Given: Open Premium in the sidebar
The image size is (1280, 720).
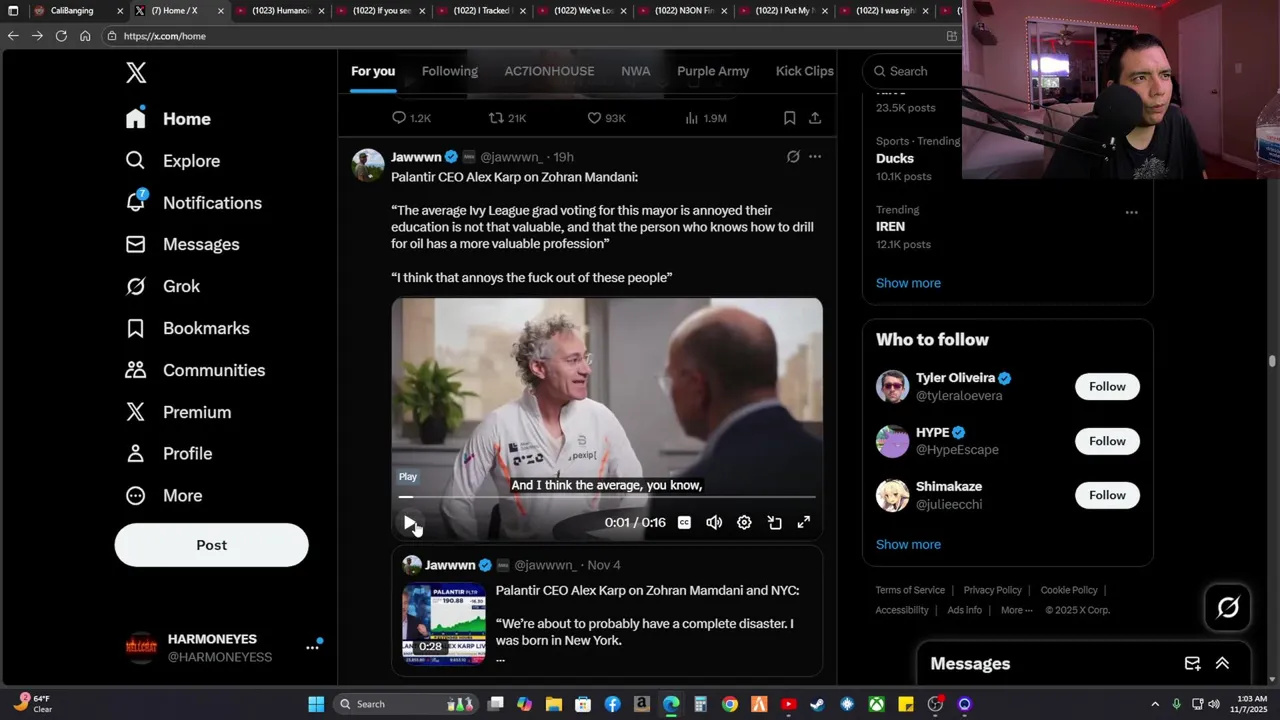Looking at the screenshot, I should coord(178,412).
